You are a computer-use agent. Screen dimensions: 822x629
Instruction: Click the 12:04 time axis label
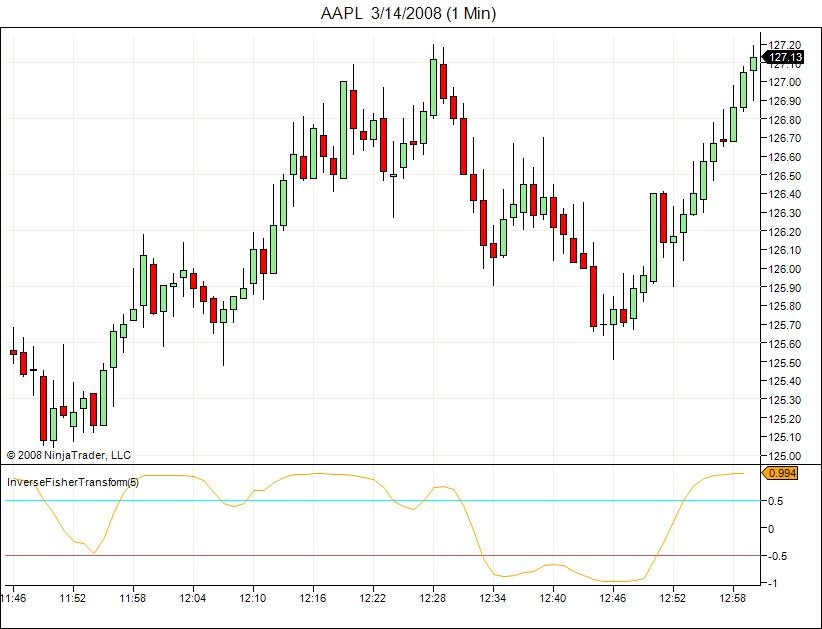tap(193, 598)
